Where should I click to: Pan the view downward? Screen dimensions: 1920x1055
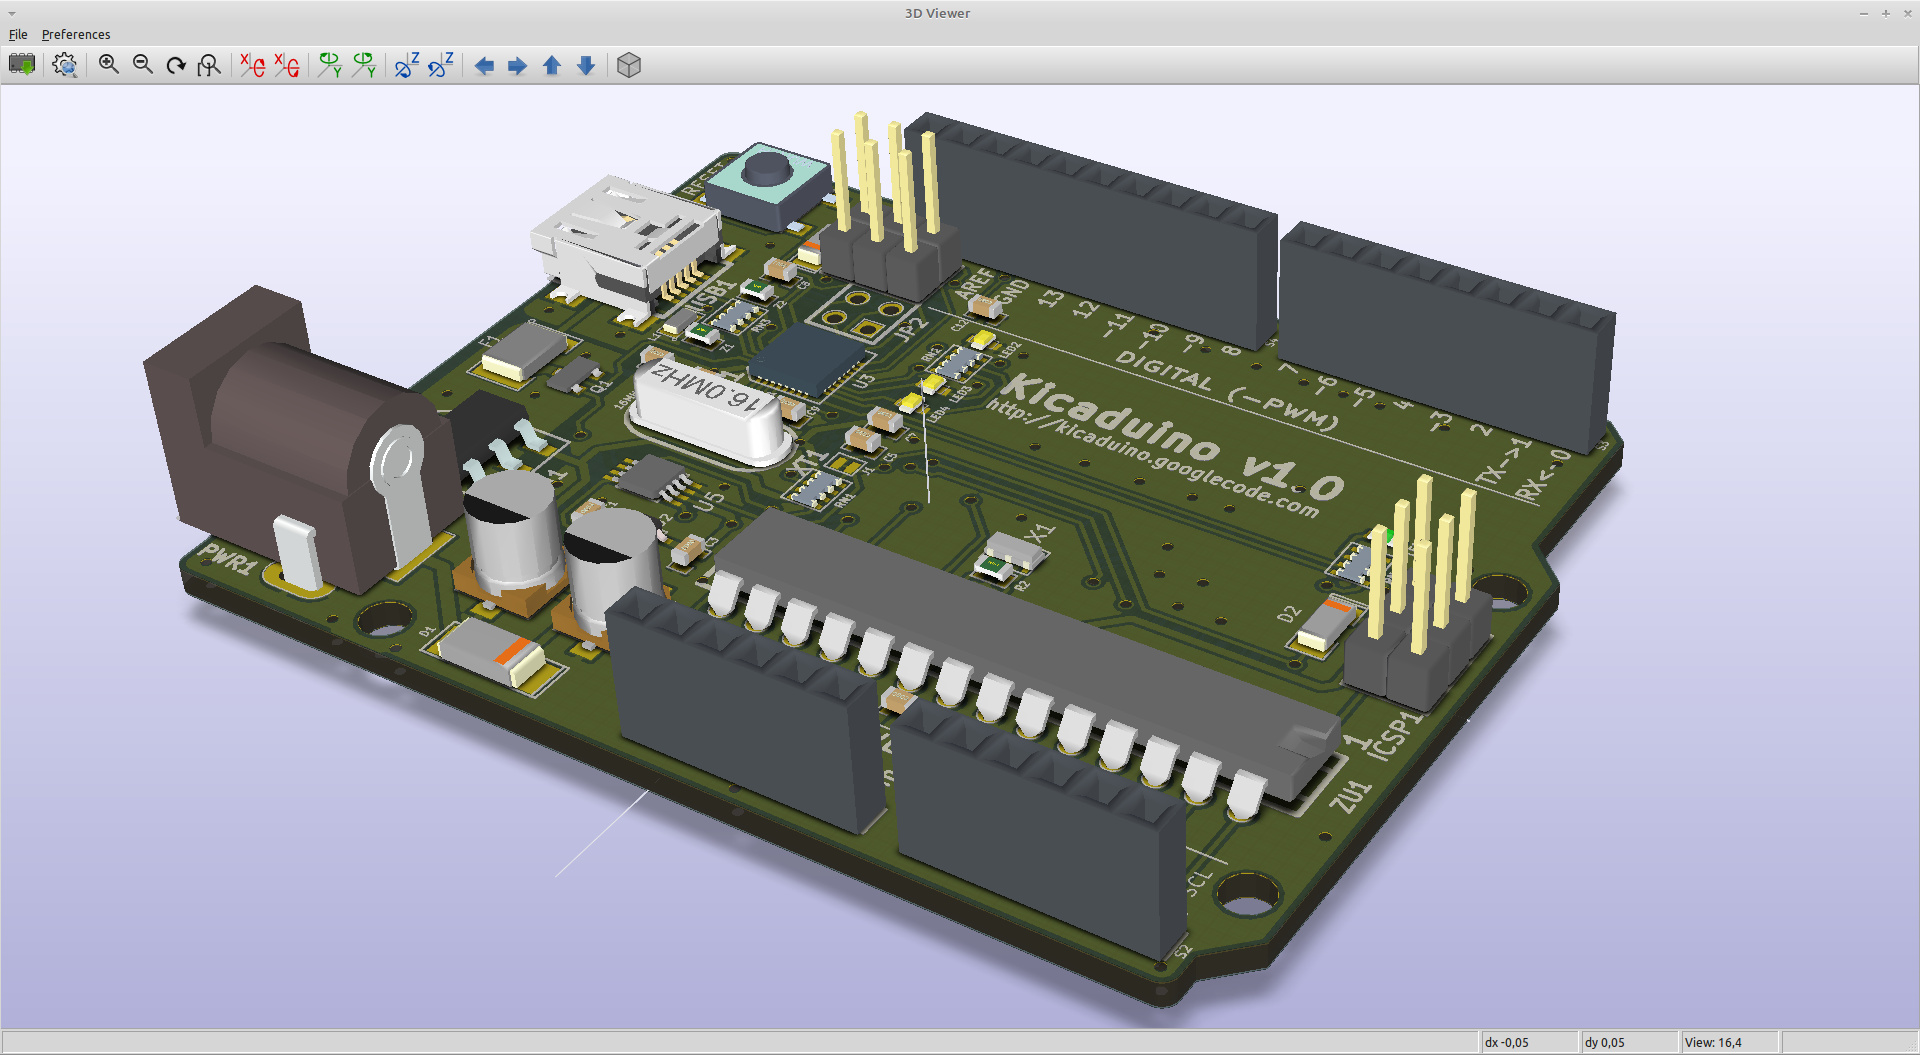(585, 65)
